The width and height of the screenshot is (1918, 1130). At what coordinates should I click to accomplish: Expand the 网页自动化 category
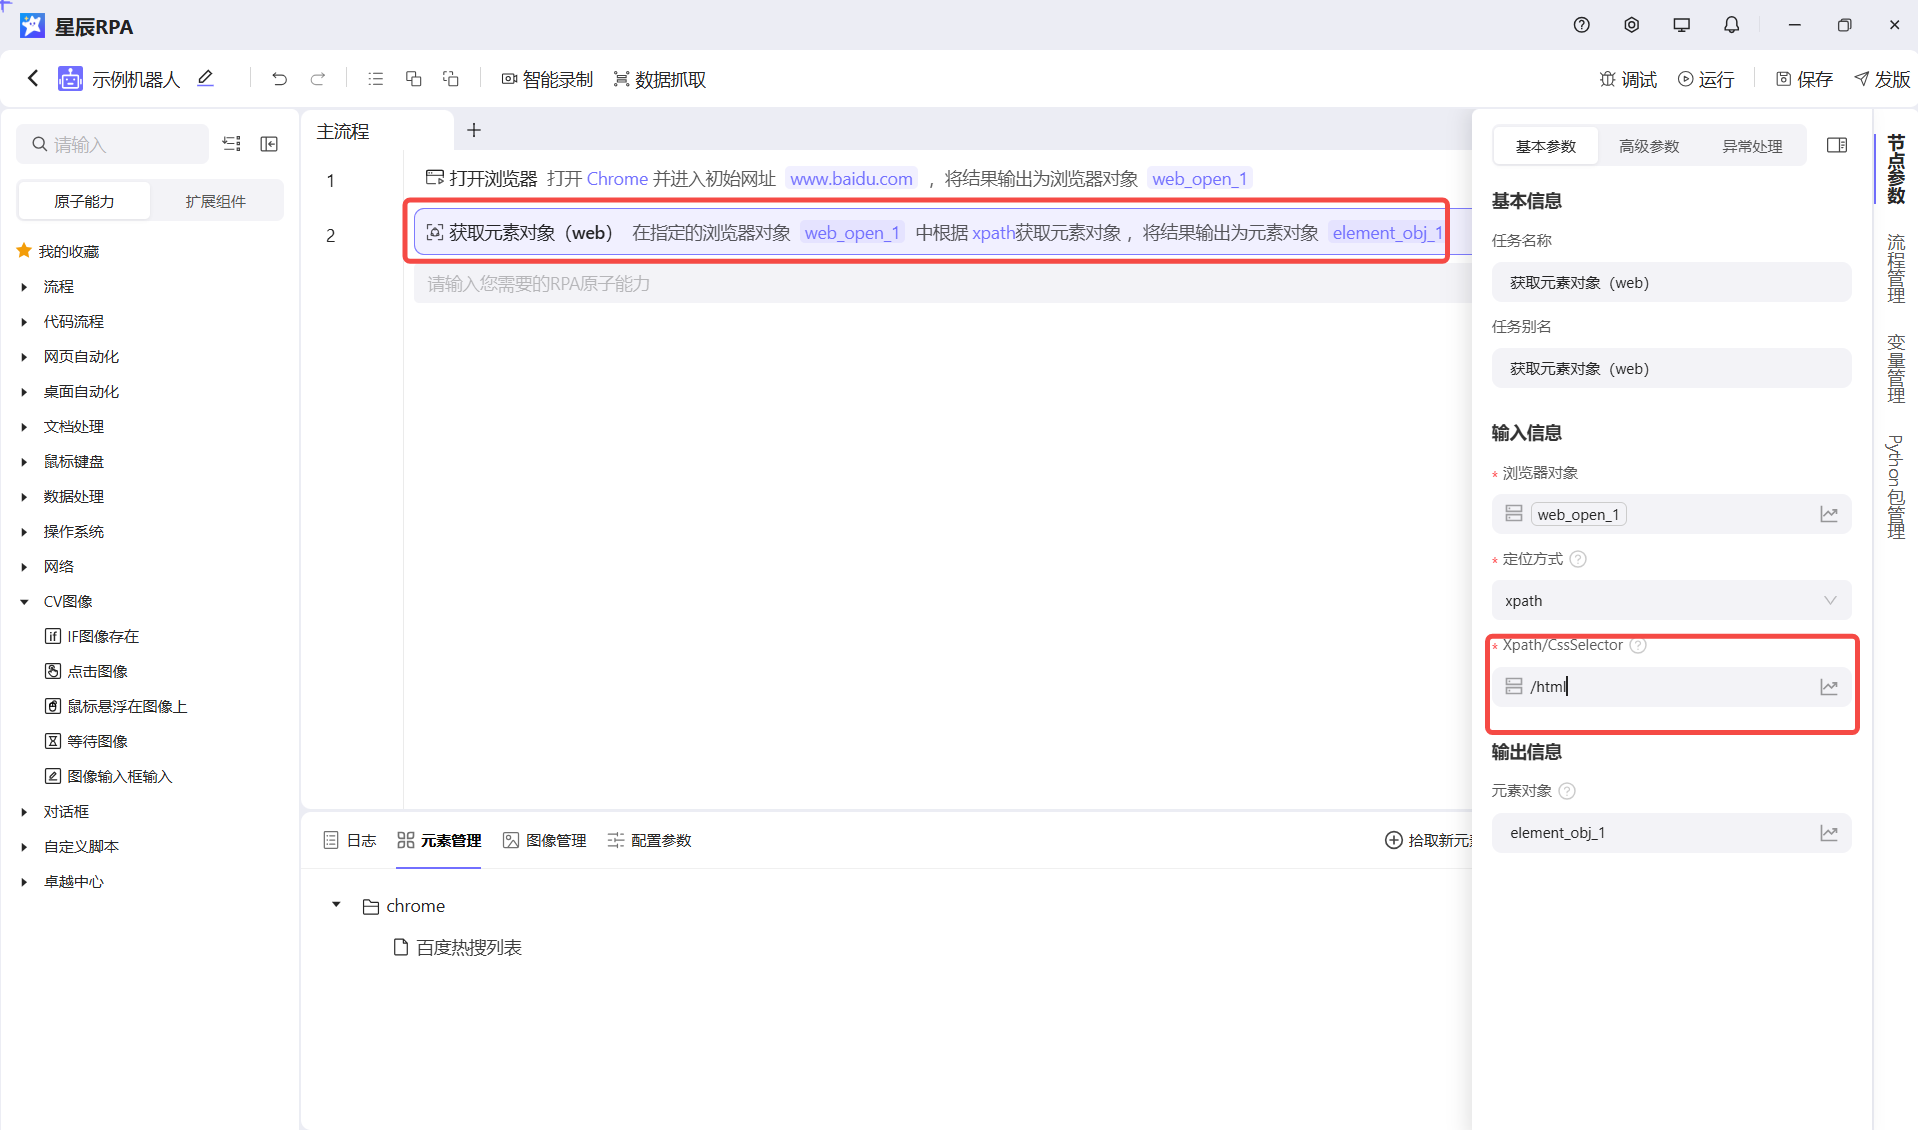pos(25,357)
